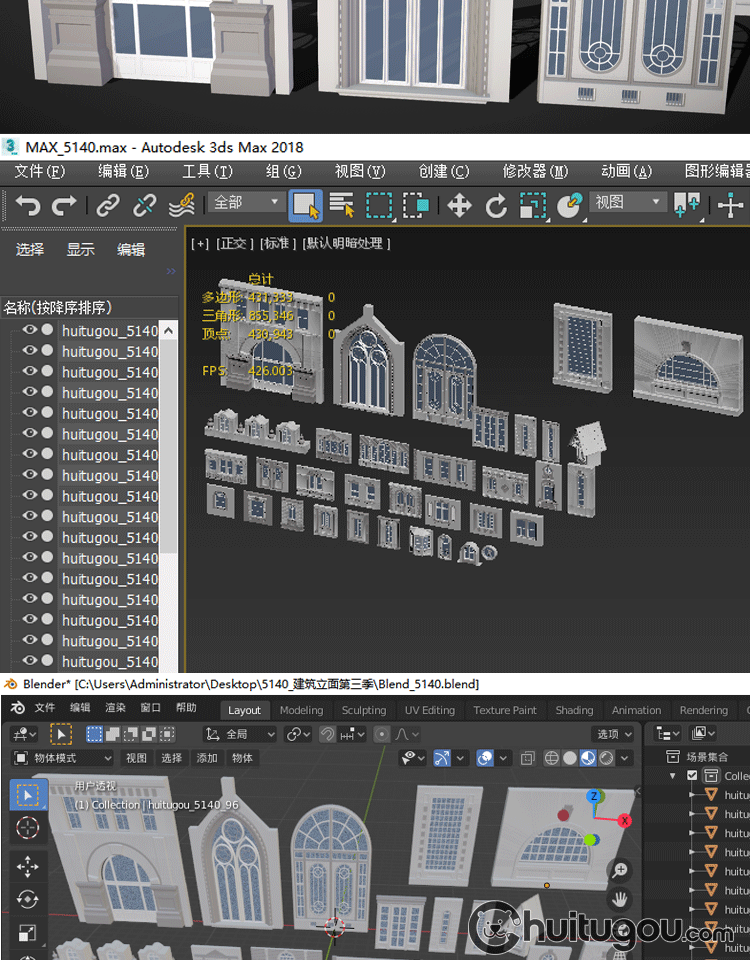The image size is (750, 960).
Task: Toggle the Collection checkbox in outliner
Action: (692, 775)
